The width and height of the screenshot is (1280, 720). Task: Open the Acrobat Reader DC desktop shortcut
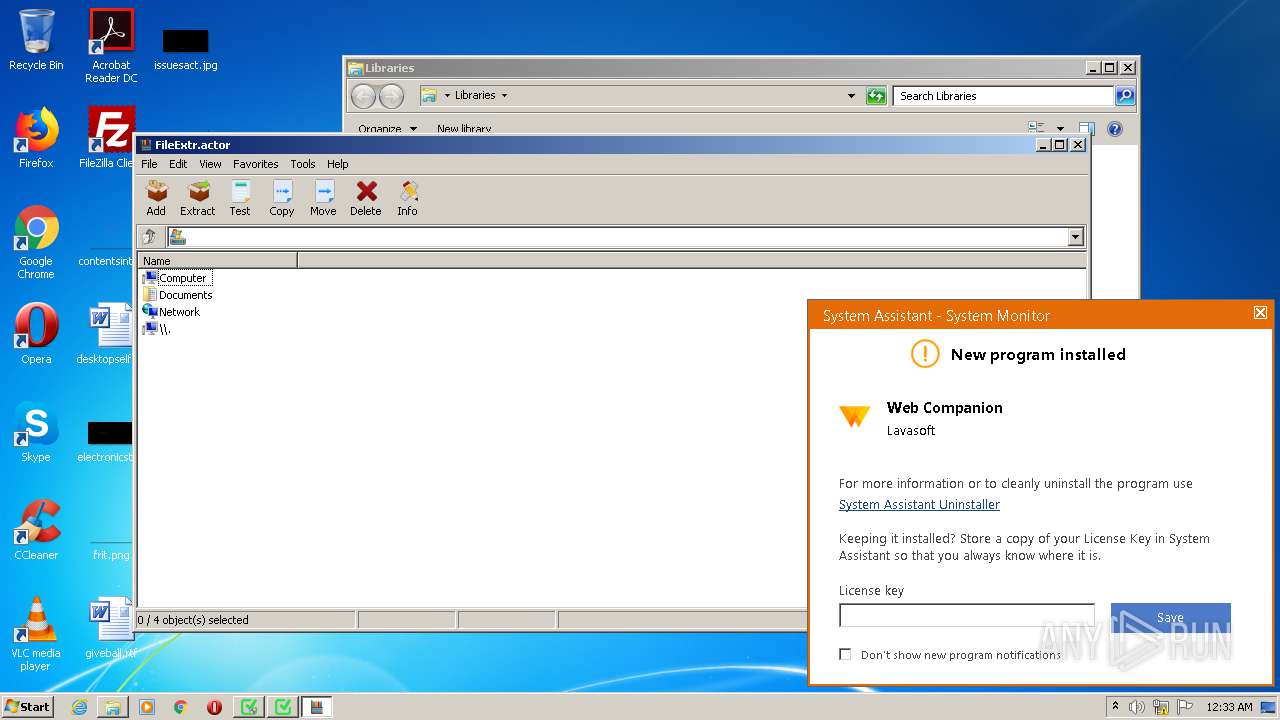pyautogui.click(x=111, y=46)
